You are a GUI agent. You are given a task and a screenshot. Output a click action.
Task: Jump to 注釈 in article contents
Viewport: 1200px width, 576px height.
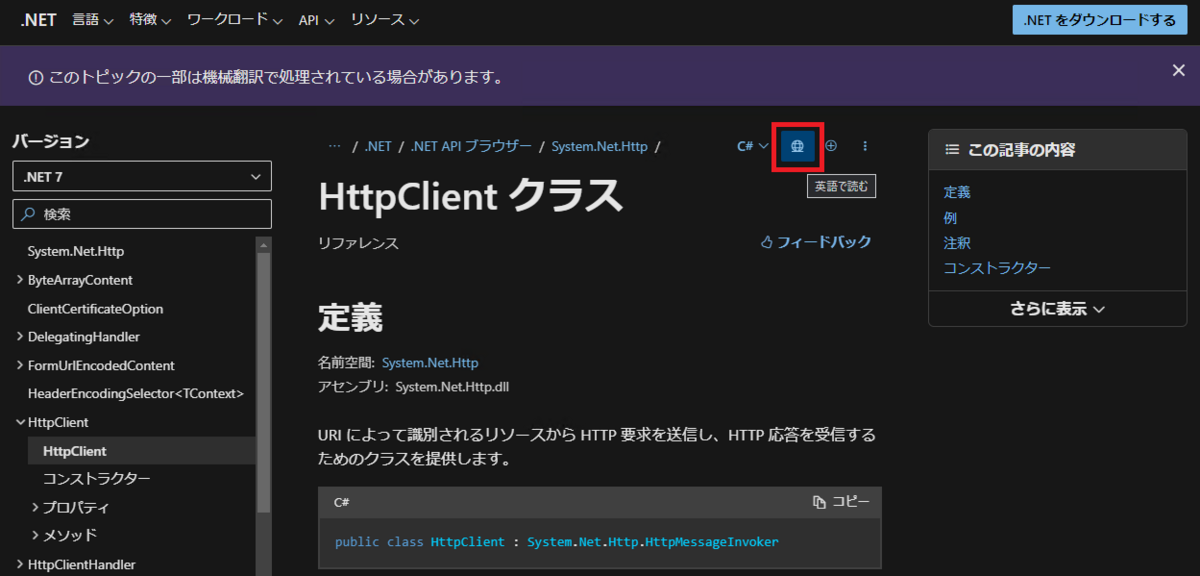[957, 243]
